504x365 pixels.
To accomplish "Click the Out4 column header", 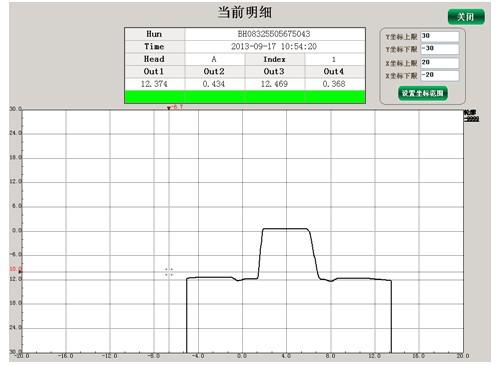I will click(x=334, y=72).
